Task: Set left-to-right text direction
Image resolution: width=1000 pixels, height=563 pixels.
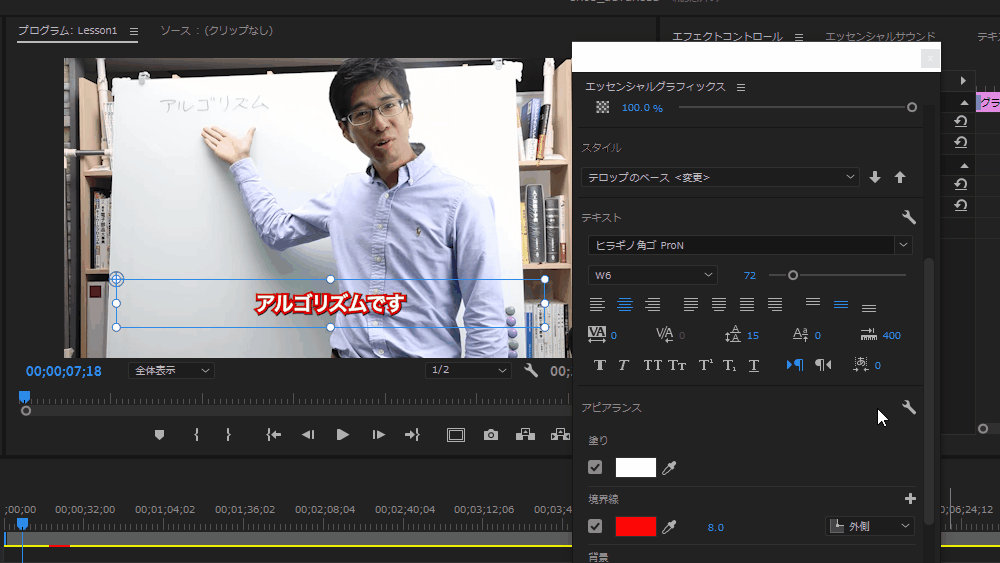Action: click(x=795, y=365)
